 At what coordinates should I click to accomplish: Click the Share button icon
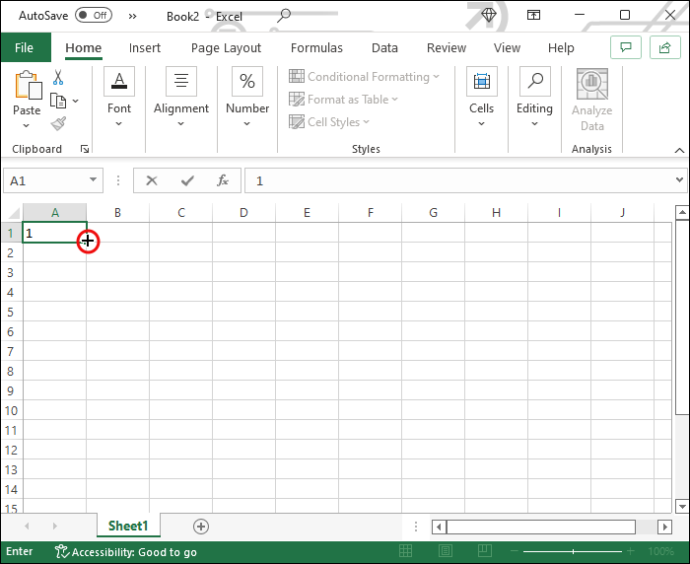tap(664, 47)
